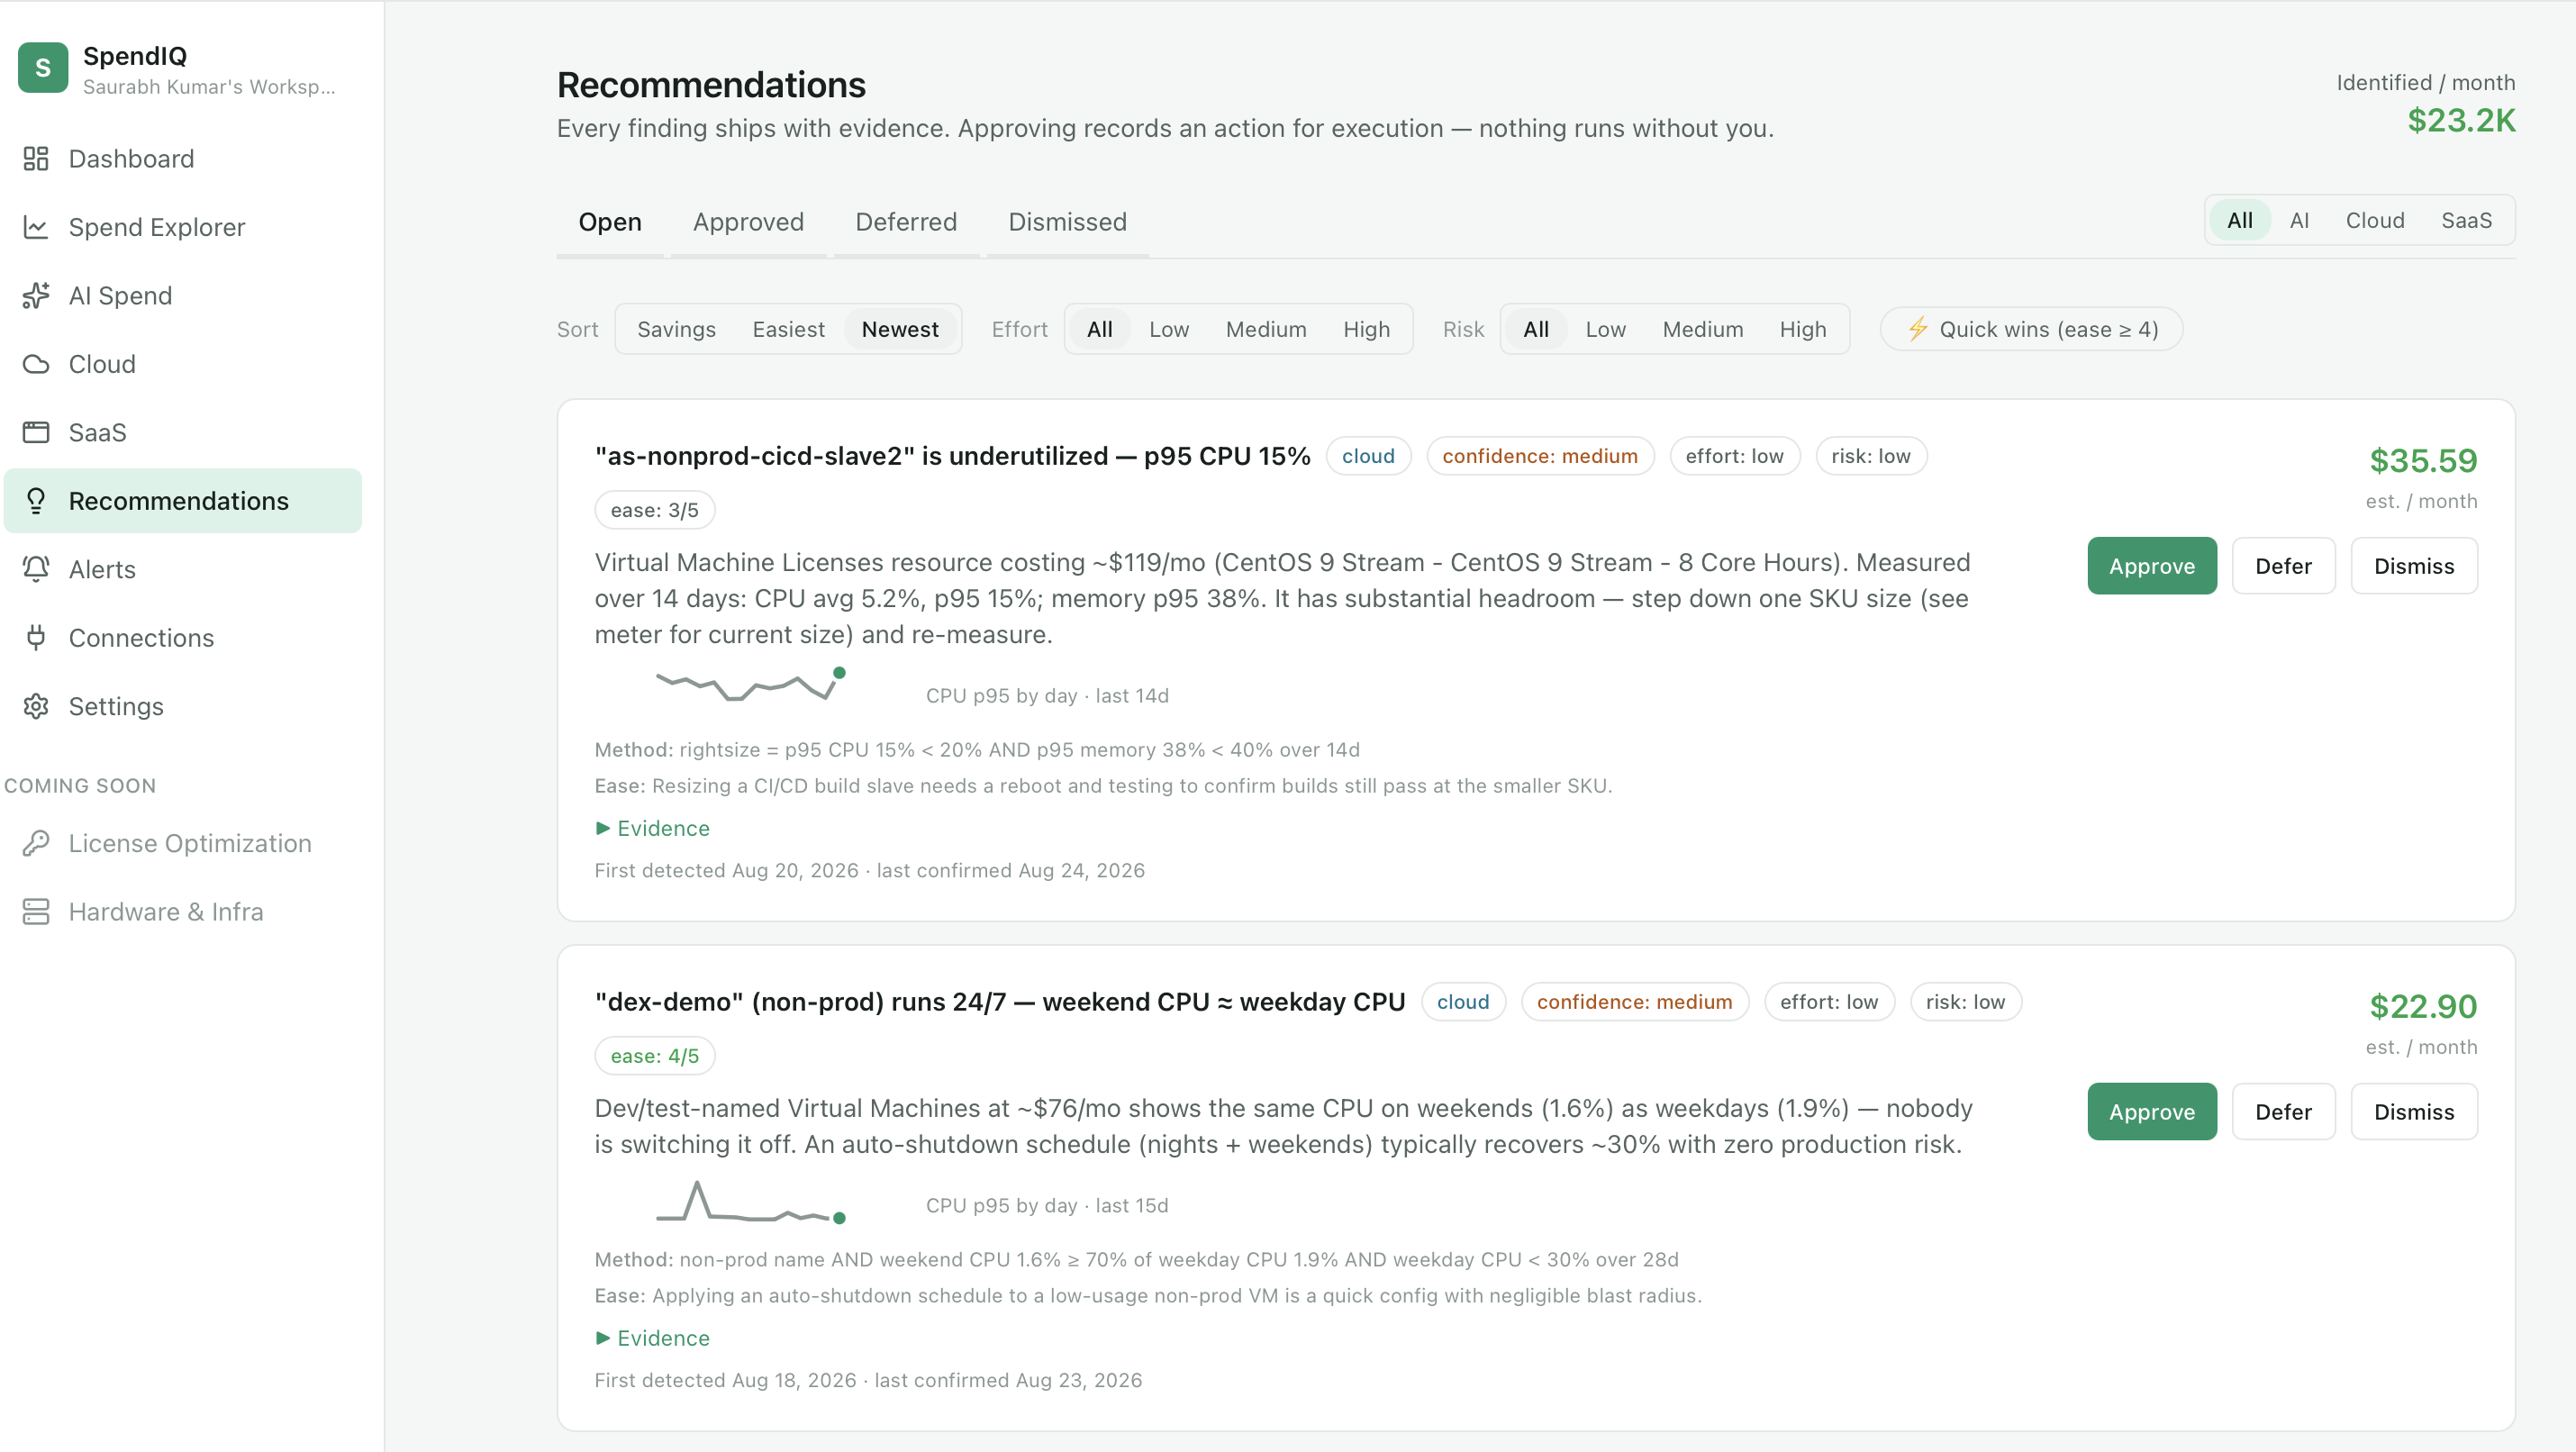Click the Cloud icon in sidebar
The width and height of the screenshot is (2576, 1452).
(x=36, y=364)
